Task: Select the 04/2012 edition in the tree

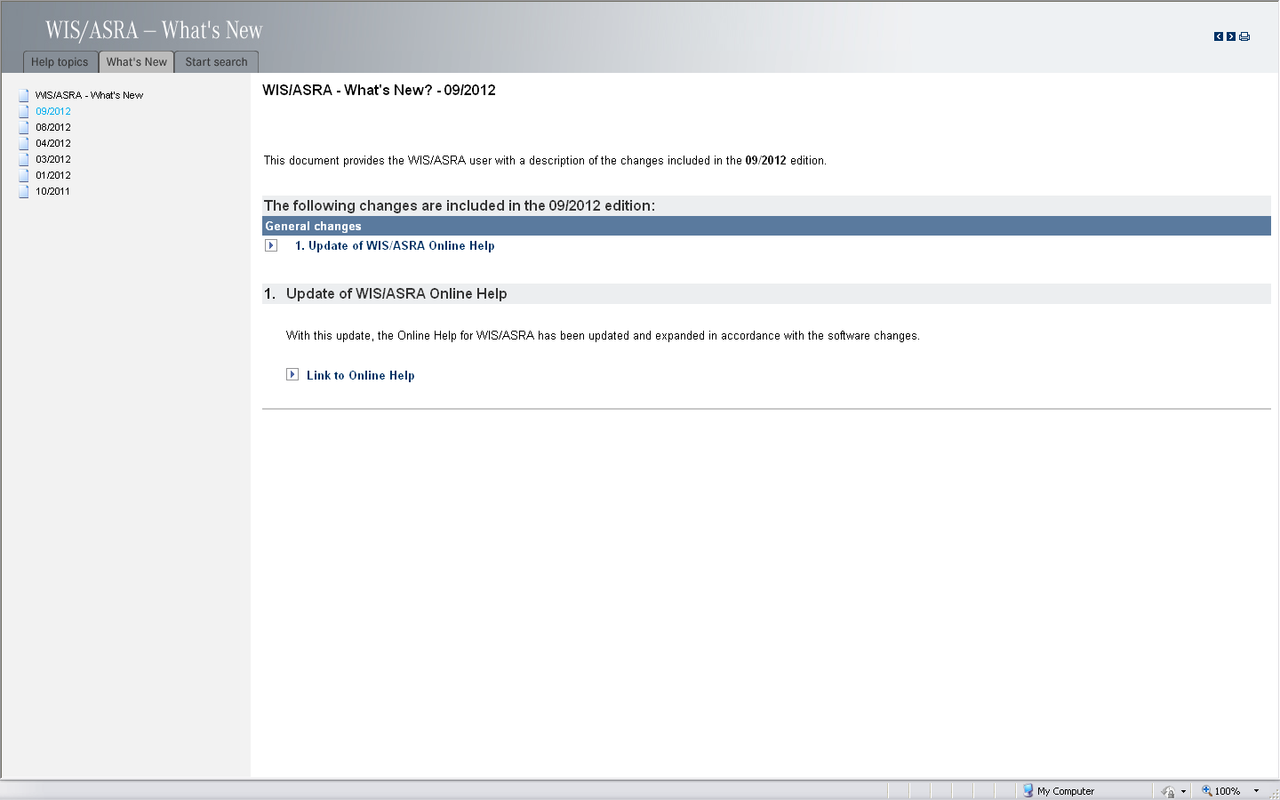Action: pyautogui.click(x=53, y=143)
